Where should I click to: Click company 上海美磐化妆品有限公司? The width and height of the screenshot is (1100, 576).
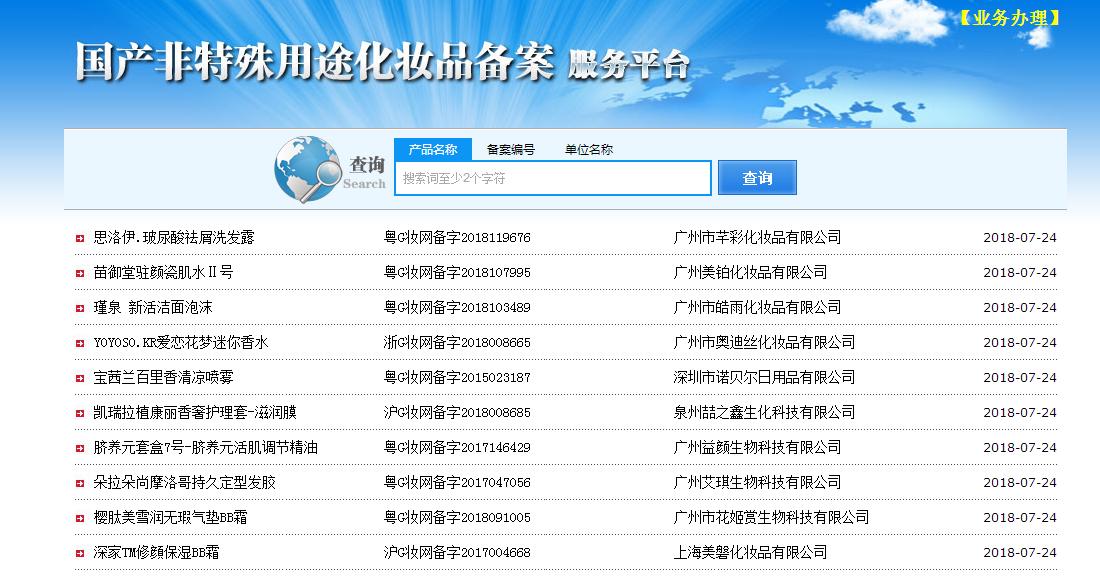coord(751,552)
